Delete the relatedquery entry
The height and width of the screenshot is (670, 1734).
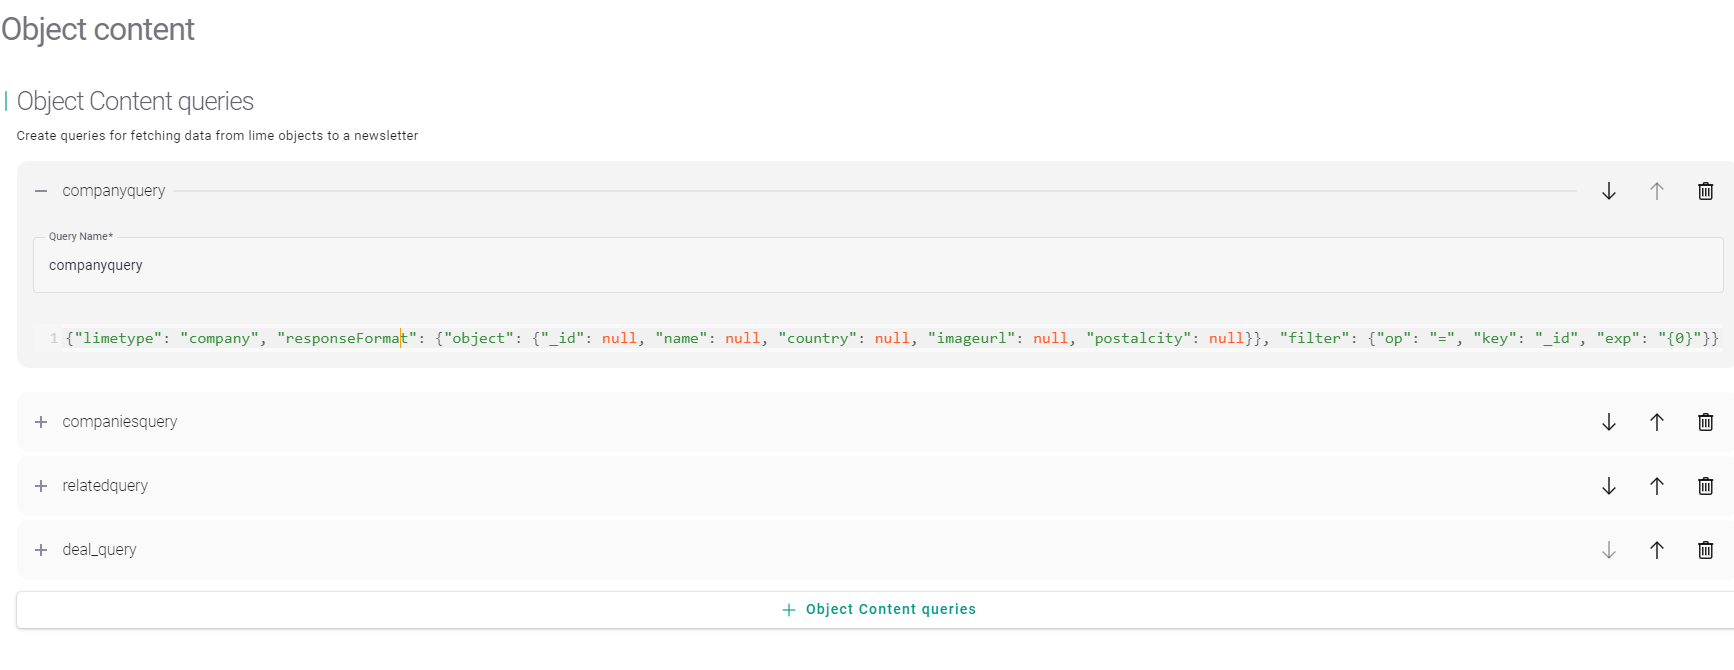click(x=1705, y=486)
